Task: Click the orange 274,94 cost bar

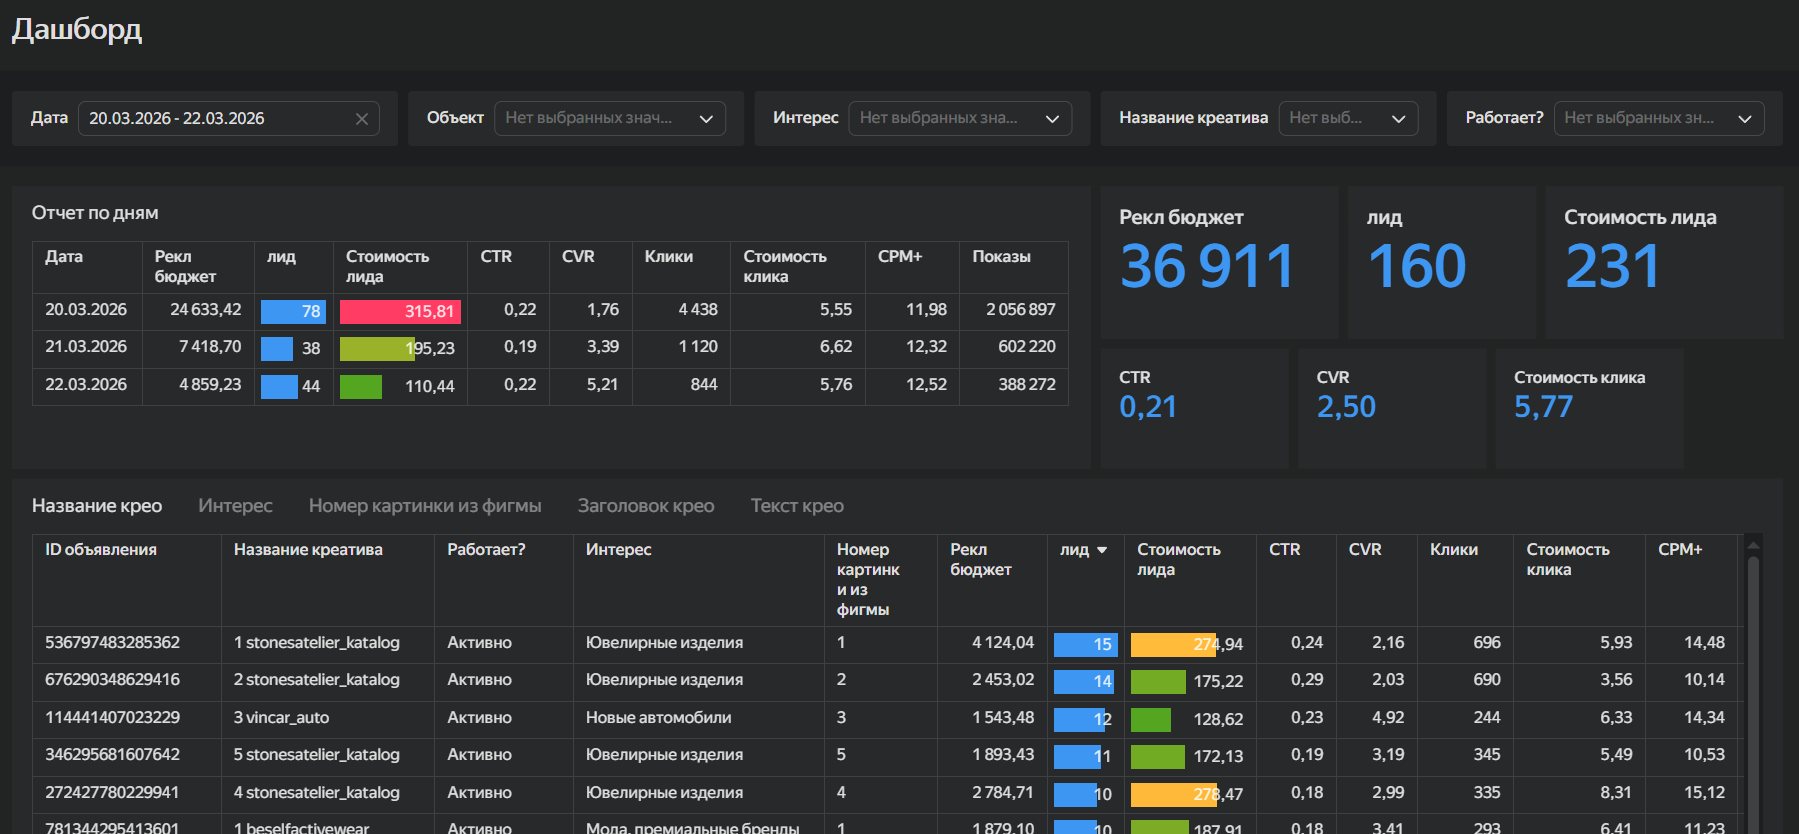Action: coord(1173,645)
